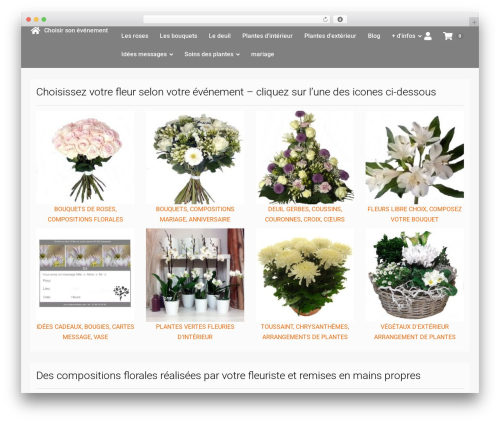Open 'Plantes d'intérieur' menu item
Viewport: 500px width, 423px height.
click(x=267, y=36)
